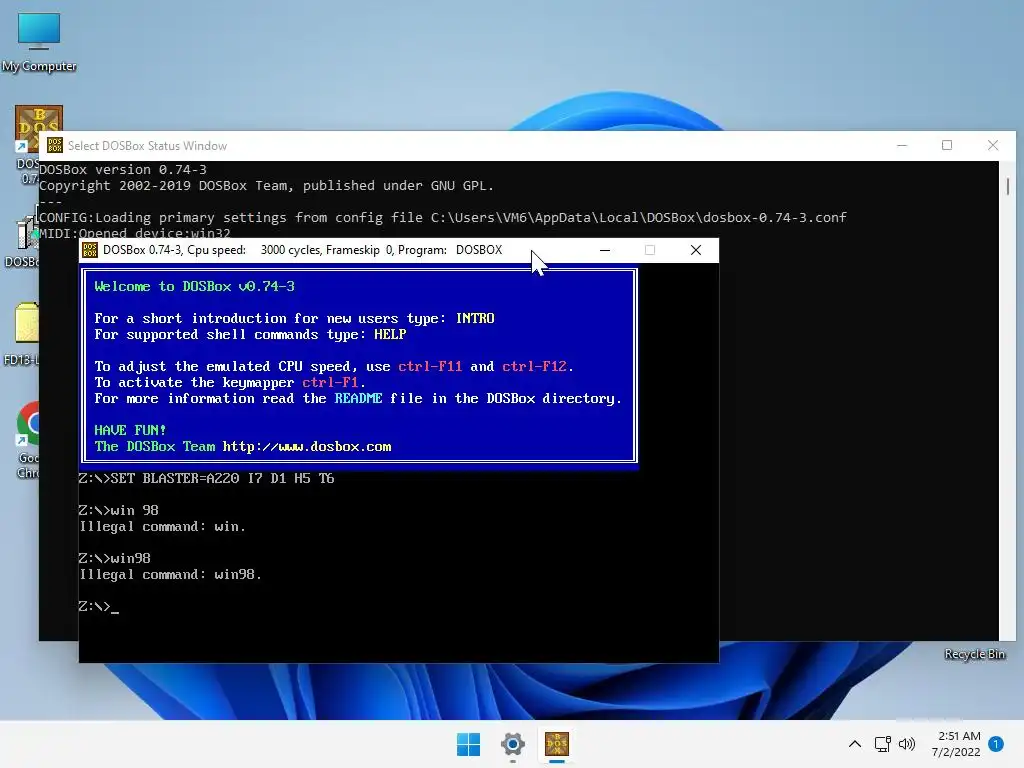Screen dimensions: 1024x768
Task: Click the 'Illegal command: win98.' line
Action: (x=170, y=575)
